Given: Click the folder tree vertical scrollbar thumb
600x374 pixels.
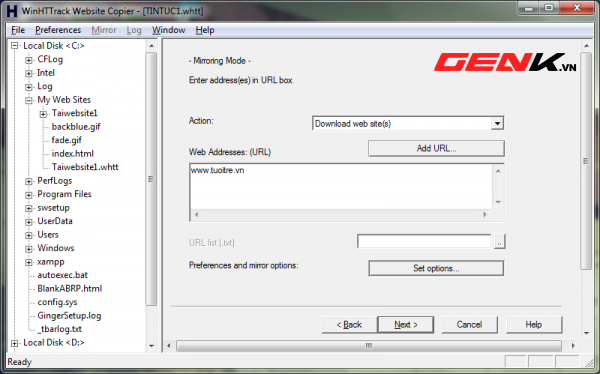Looking at the screenshot, I should tap(152, 179).
